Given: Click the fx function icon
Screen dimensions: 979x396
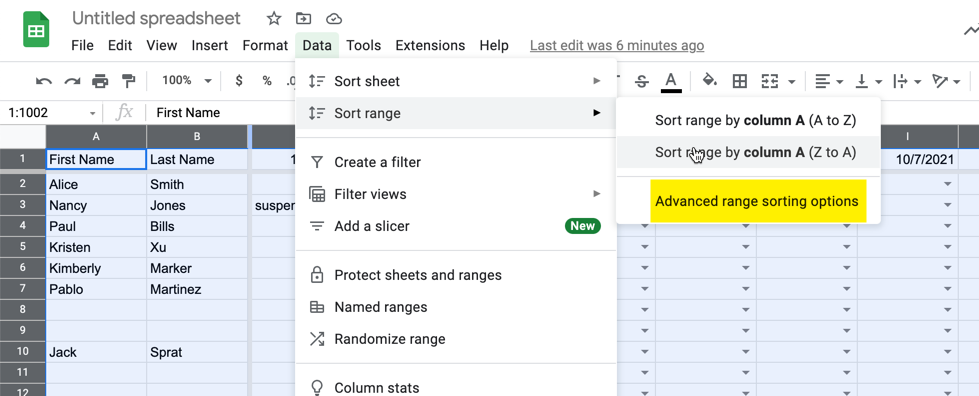Looking at the screenshot, I should pyautogui.click(x=125, y=113).
